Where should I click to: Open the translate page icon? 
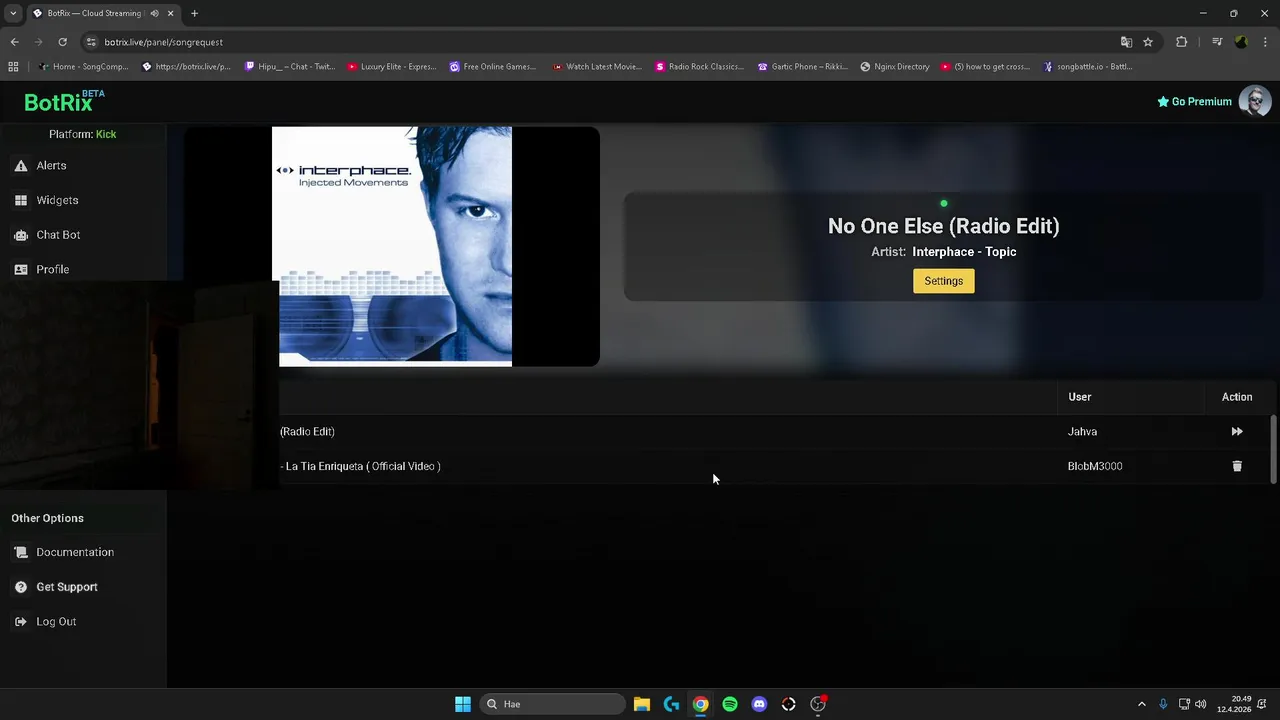point(1126,42)
